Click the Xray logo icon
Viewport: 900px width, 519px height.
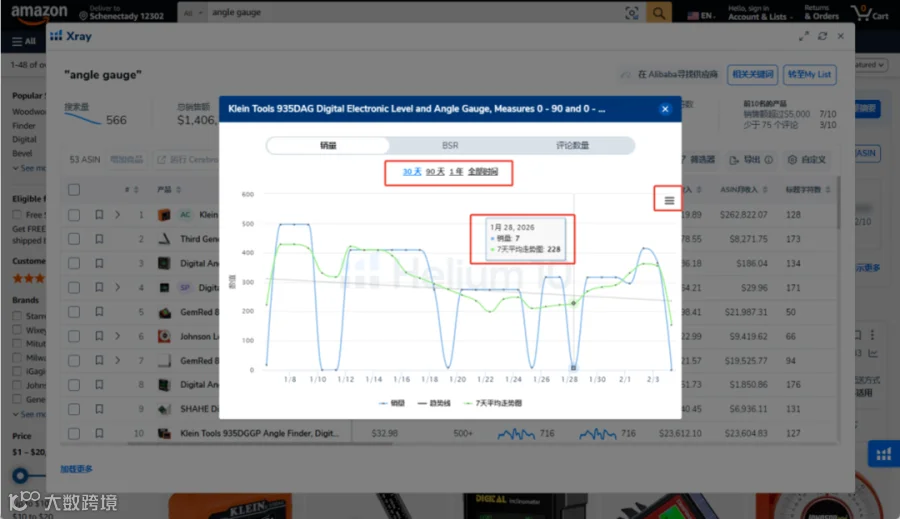(56, 36)
